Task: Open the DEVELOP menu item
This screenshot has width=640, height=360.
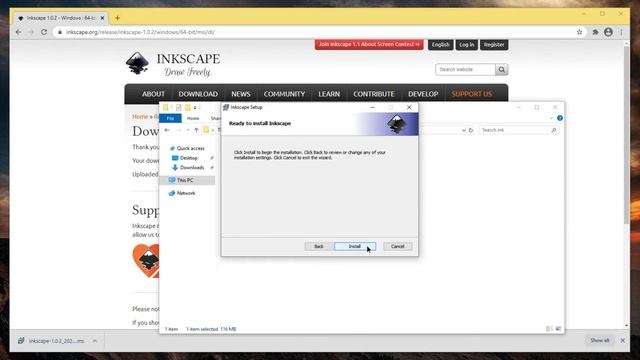Action: tap(423, 94)
